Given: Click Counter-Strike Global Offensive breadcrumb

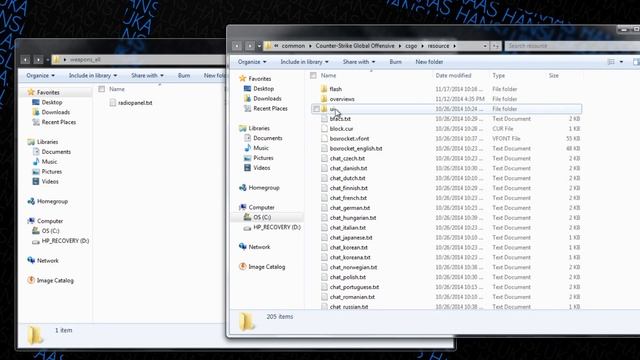Looking at the screenshot, I should 355,46.
